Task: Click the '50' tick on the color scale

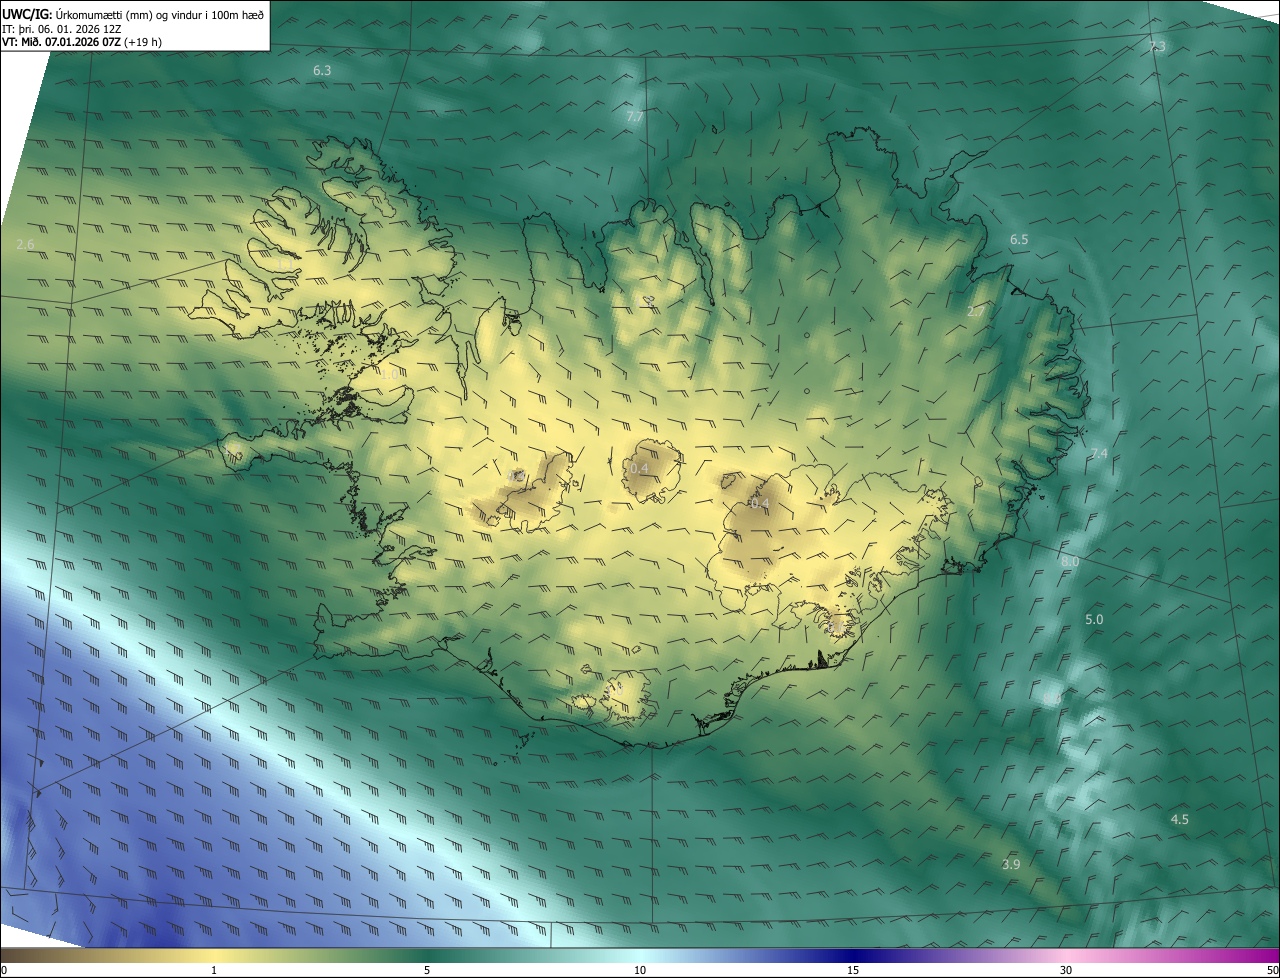Action: (x=1272, y=971)
